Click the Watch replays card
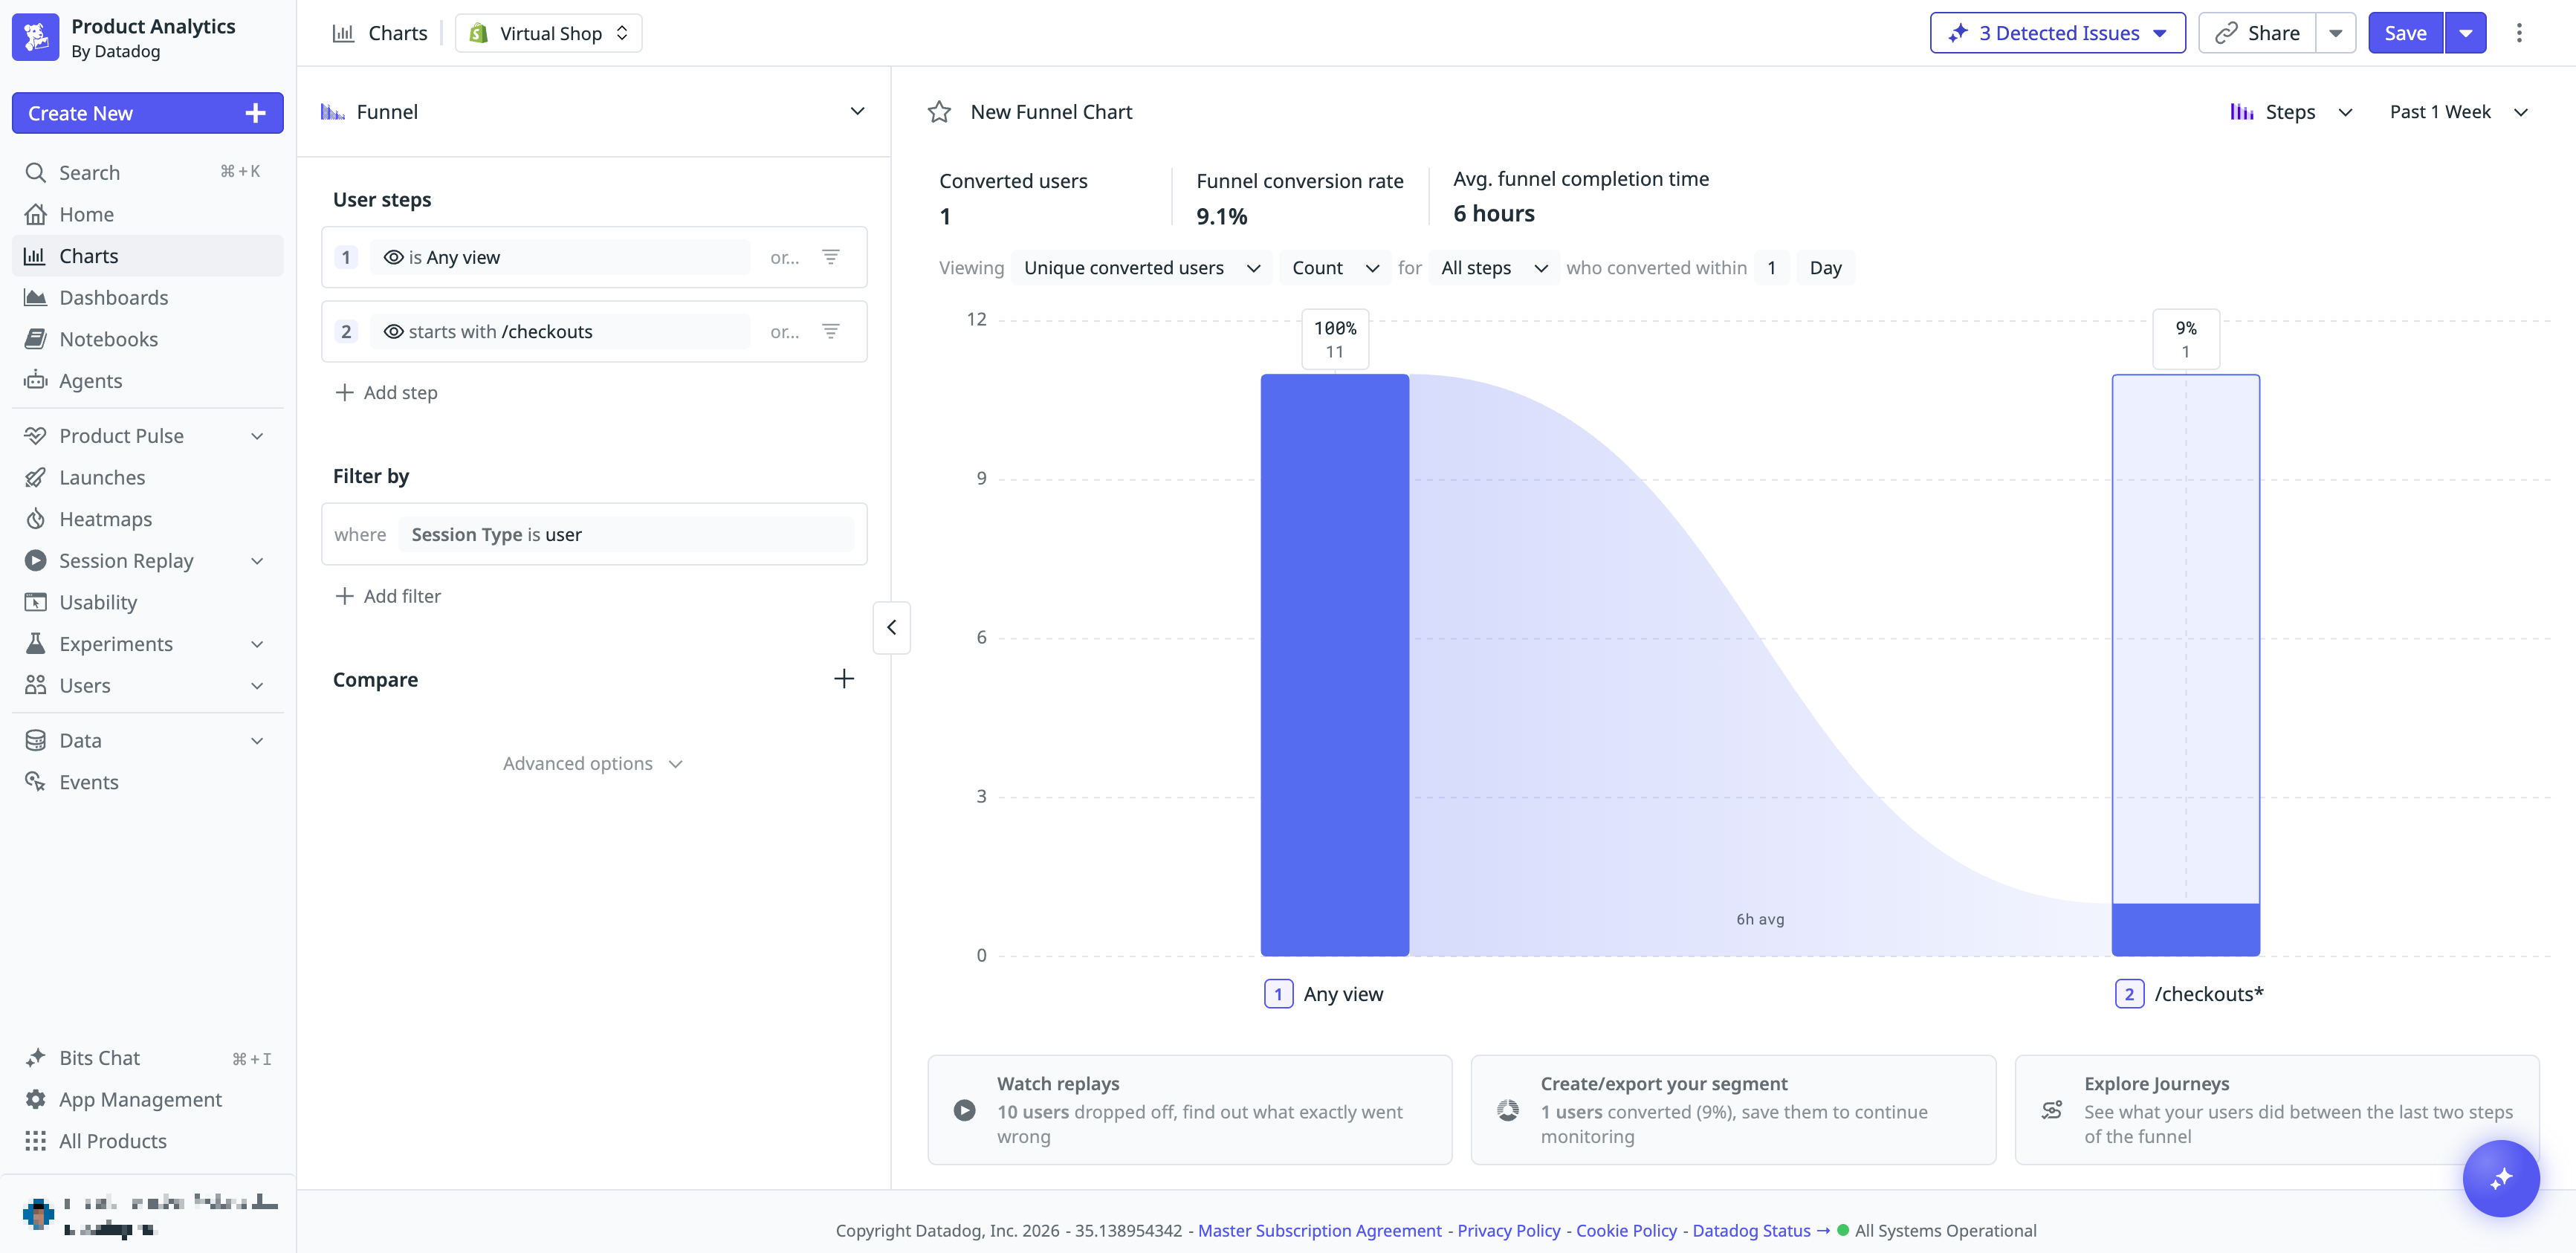The width and height of the screenshot is (2576, 1253). tap(1190, 1110)
